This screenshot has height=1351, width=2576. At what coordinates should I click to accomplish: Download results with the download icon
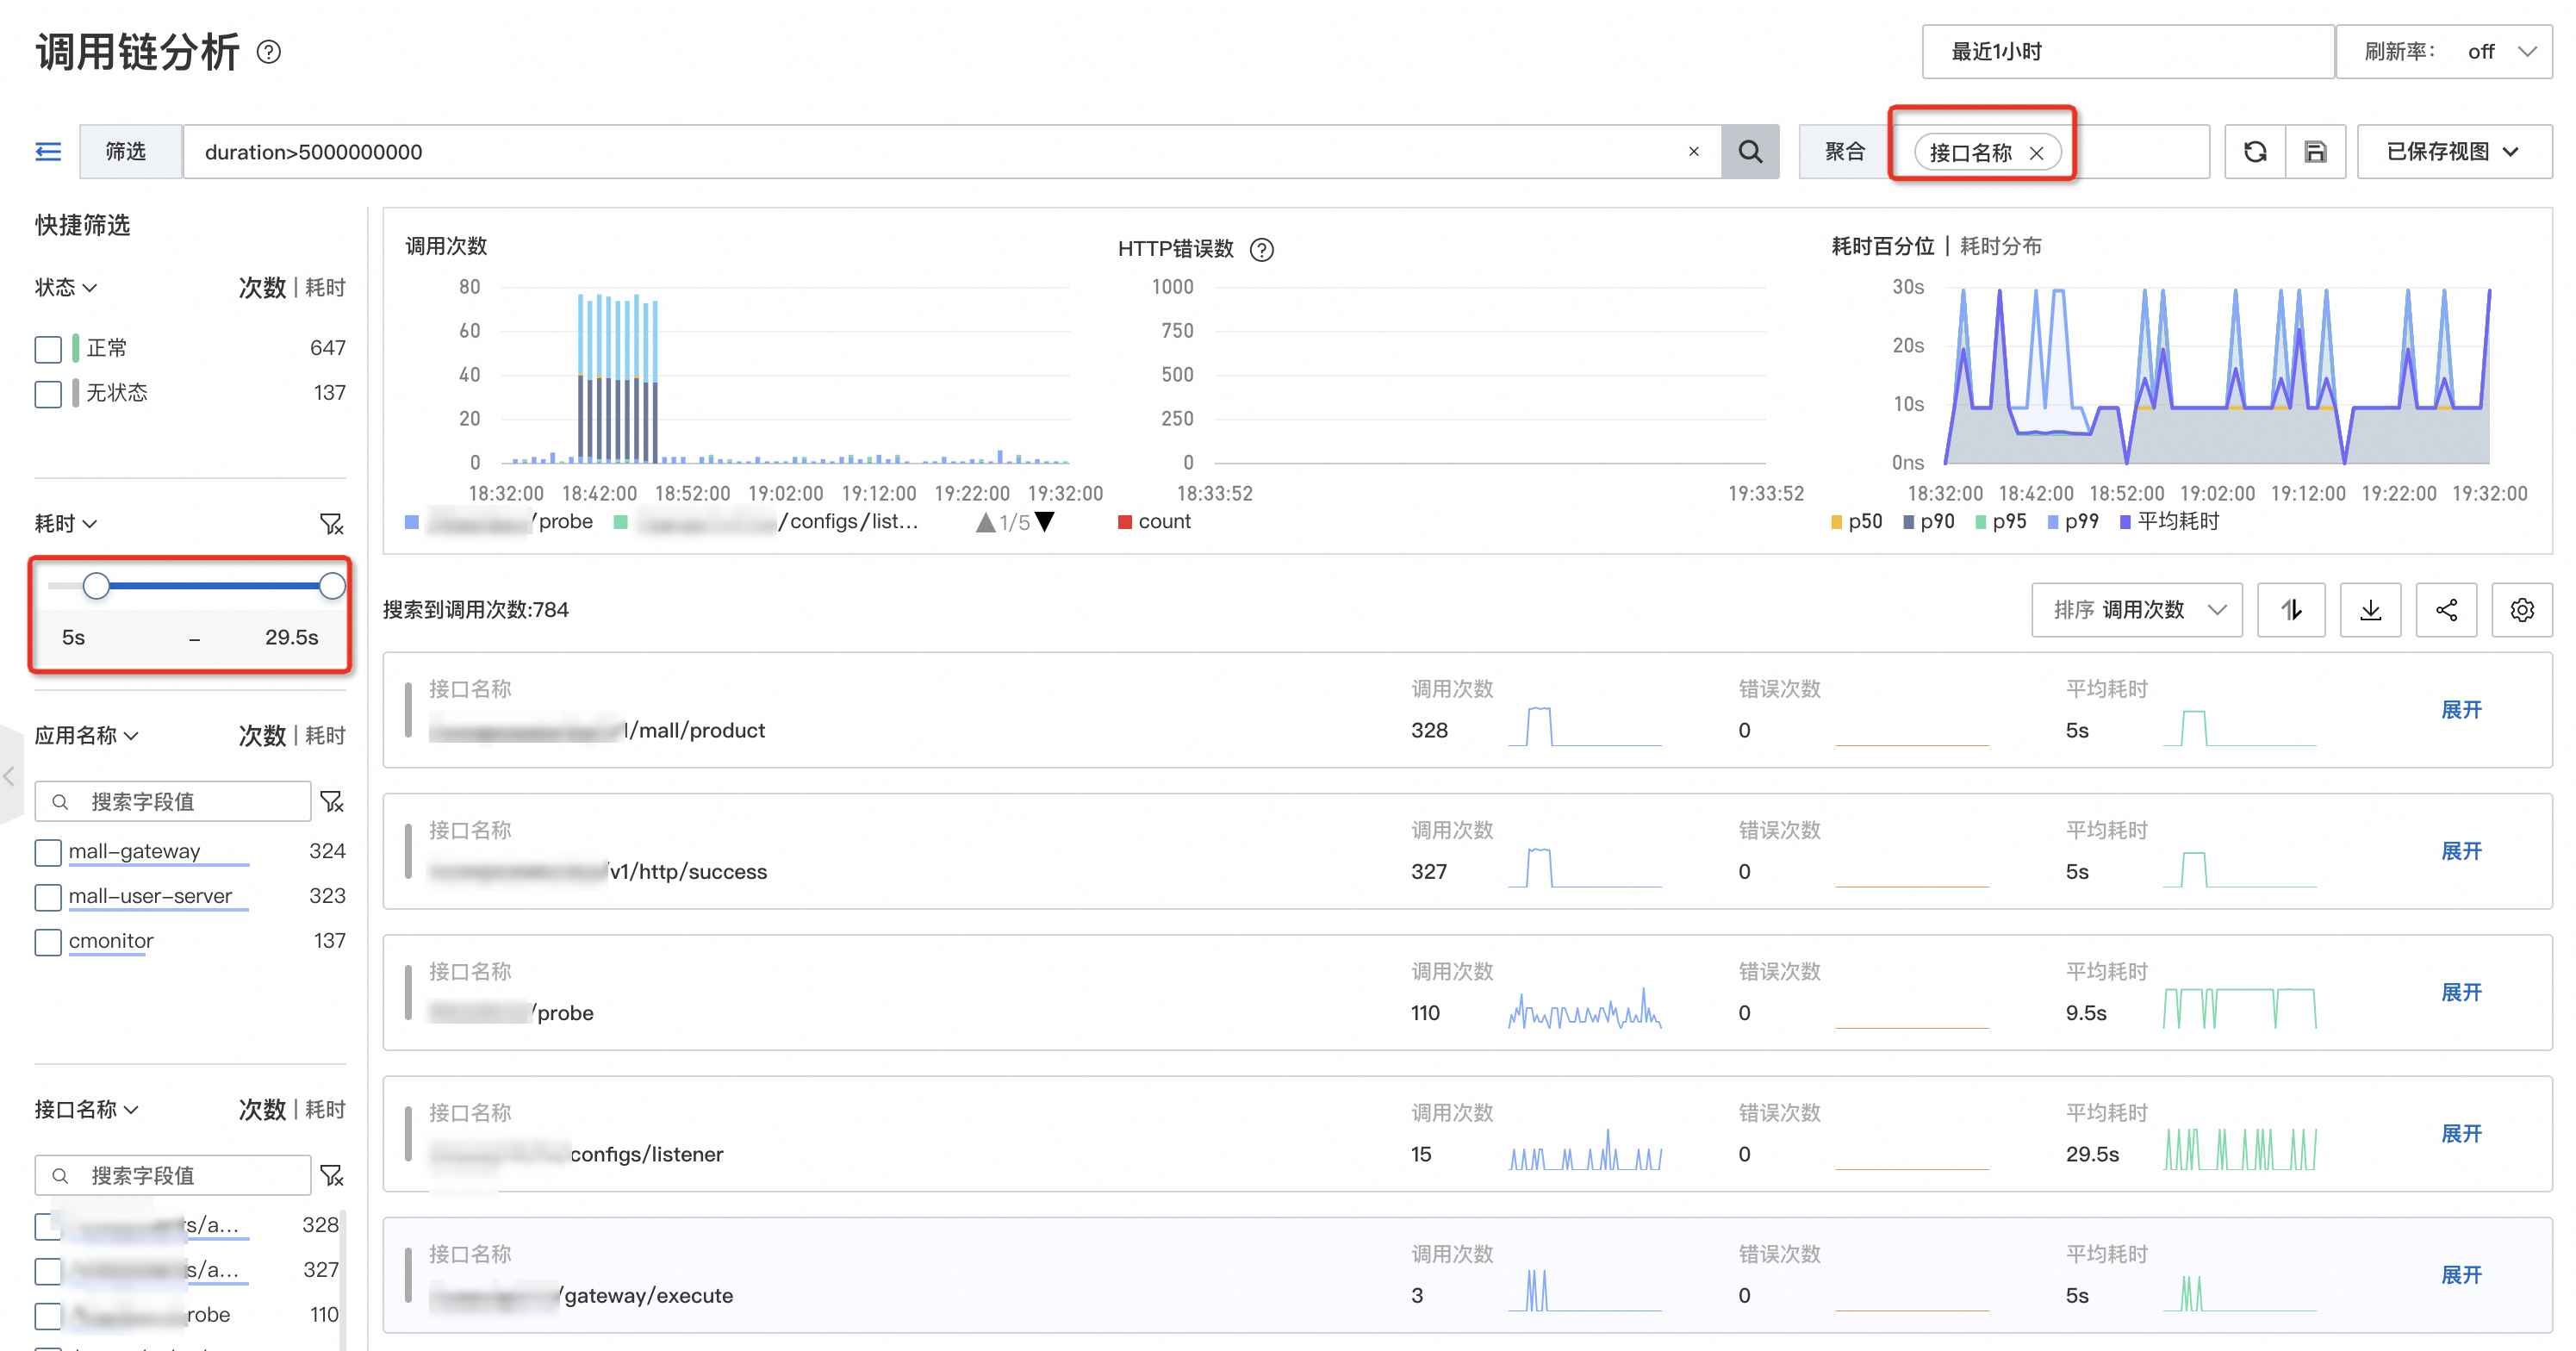[x=2370, y=610]
